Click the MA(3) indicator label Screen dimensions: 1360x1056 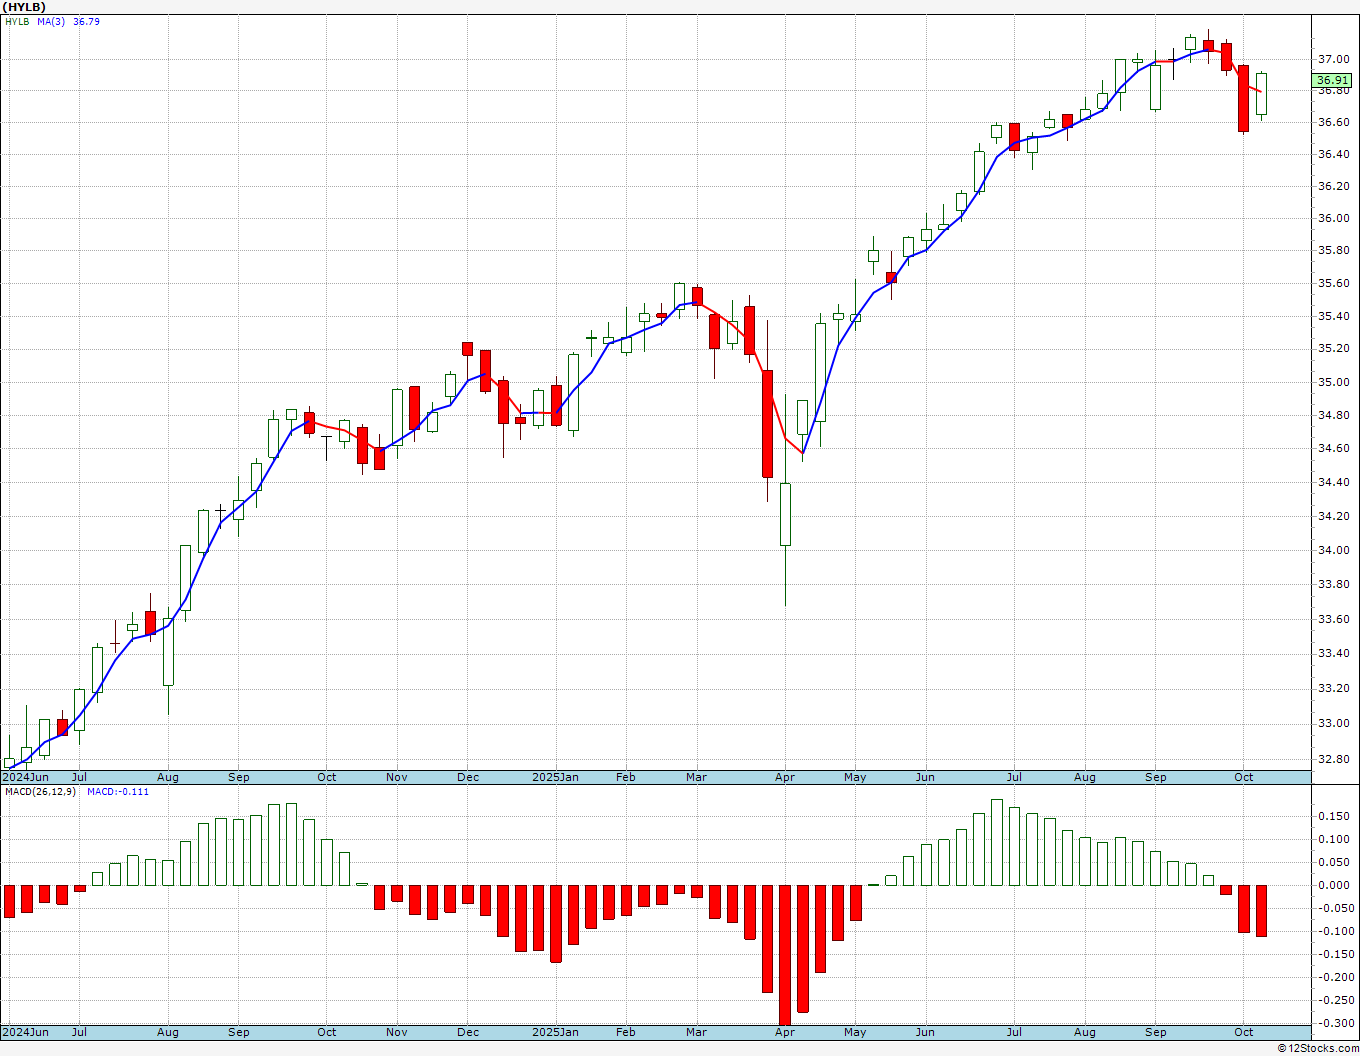pos(51,21)
